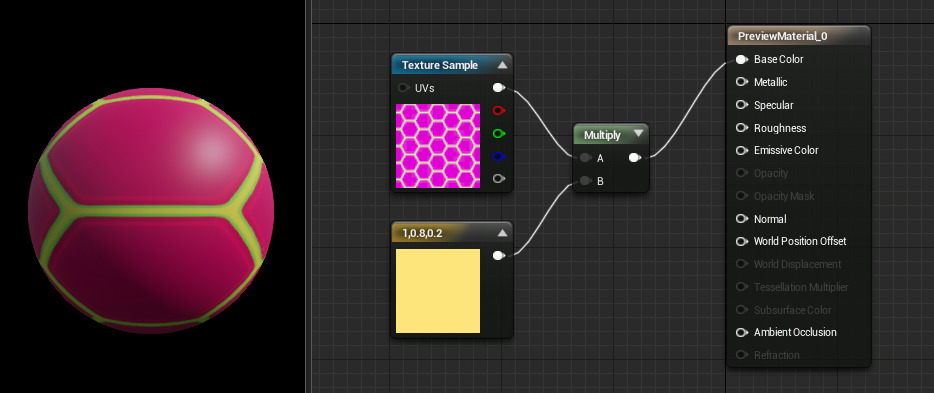
Task: Click the disabled Tessellation Multiplier pin
Action: point(742,287)
